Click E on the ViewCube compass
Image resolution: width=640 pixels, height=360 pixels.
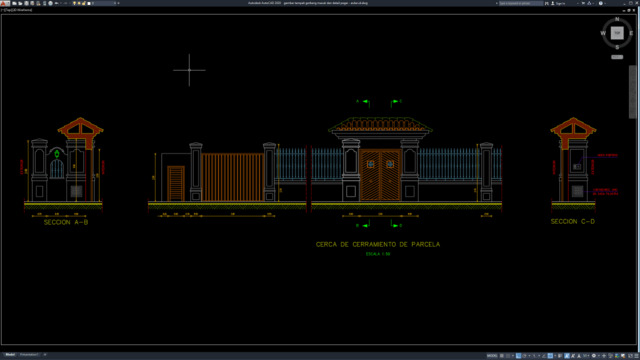tap(631, 33)
